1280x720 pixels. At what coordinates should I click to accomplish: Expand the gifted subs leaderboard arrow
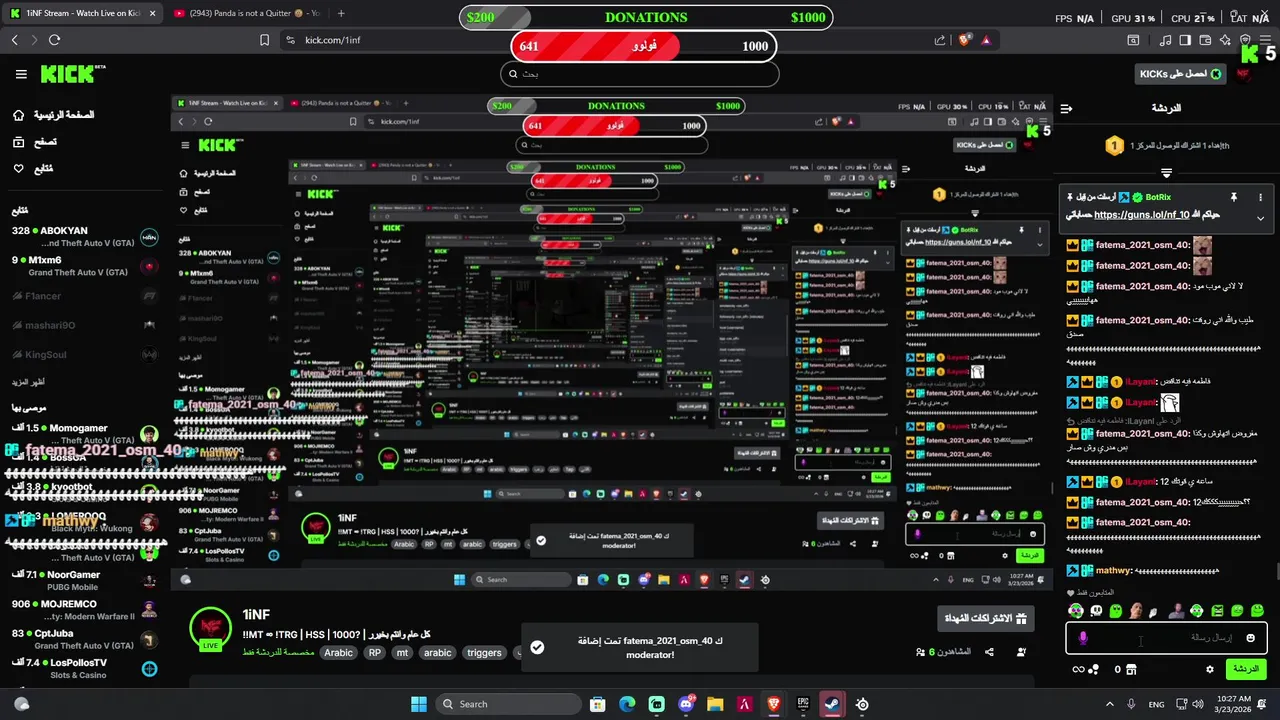1166,173
